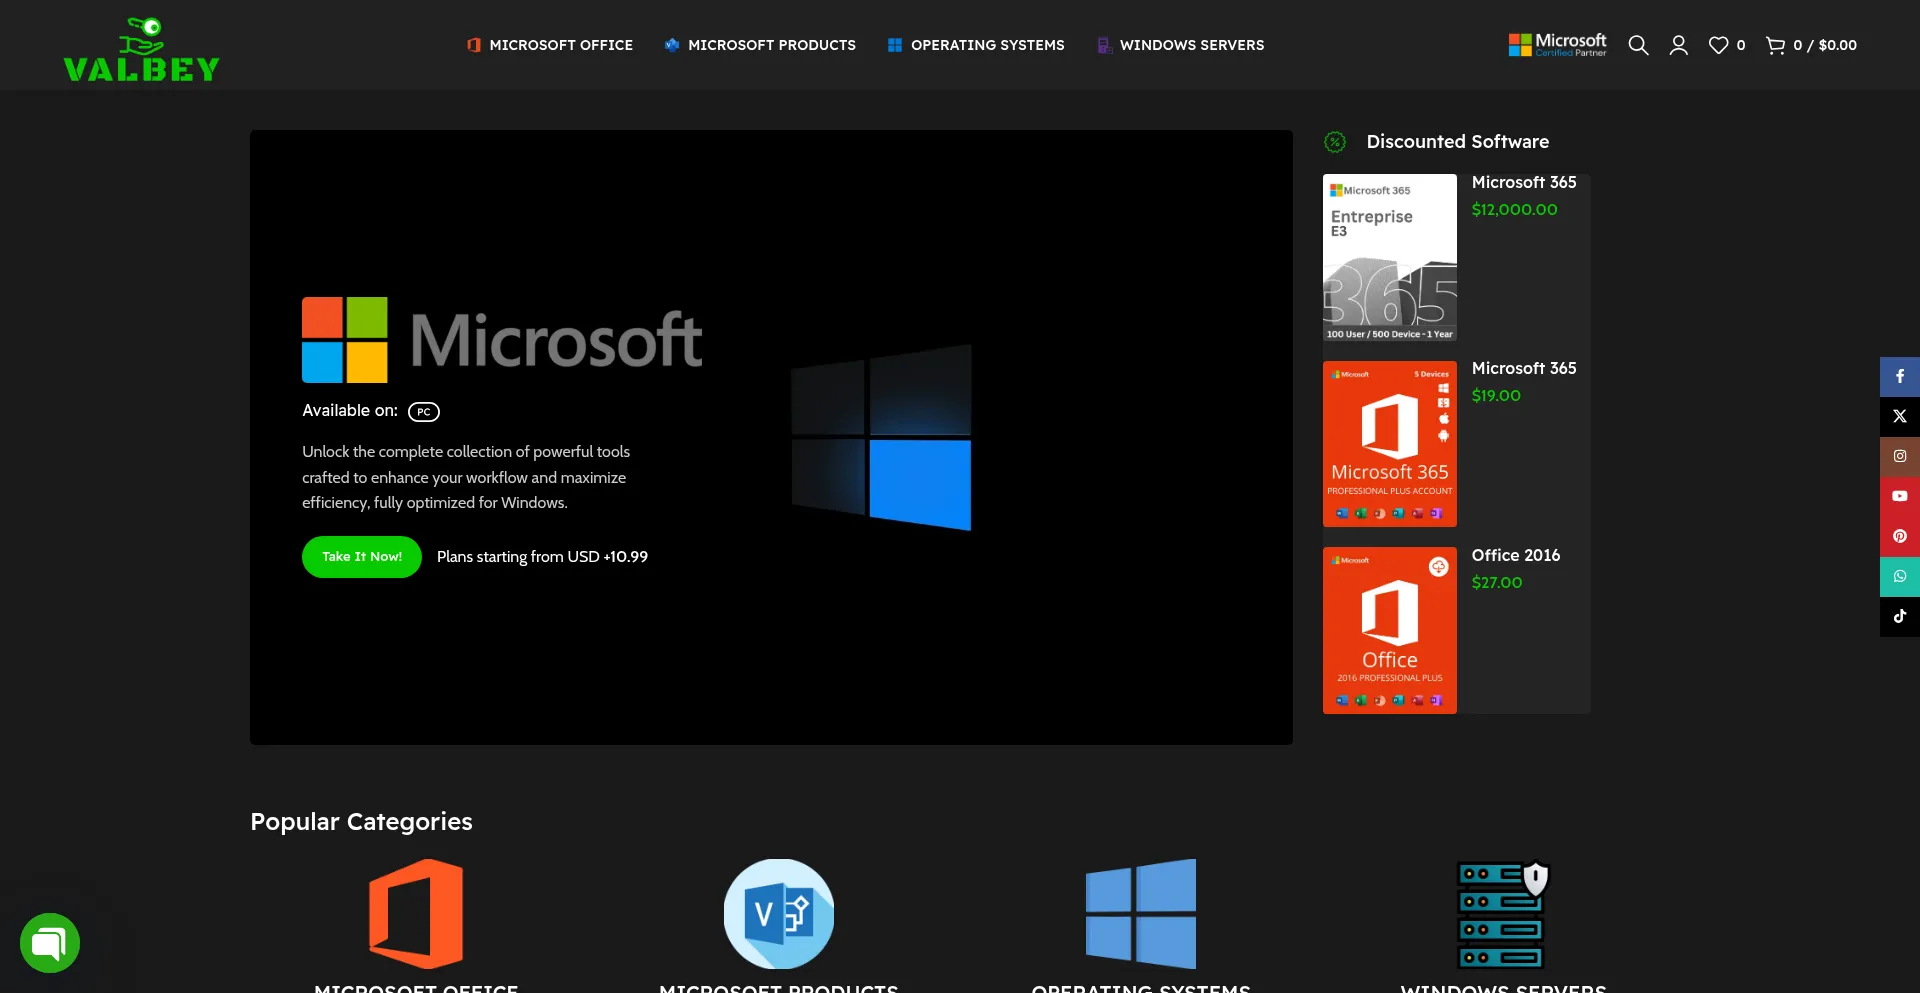Open the shopping cart icon
Screen dimensions: 1920x993
(1776, 45)
